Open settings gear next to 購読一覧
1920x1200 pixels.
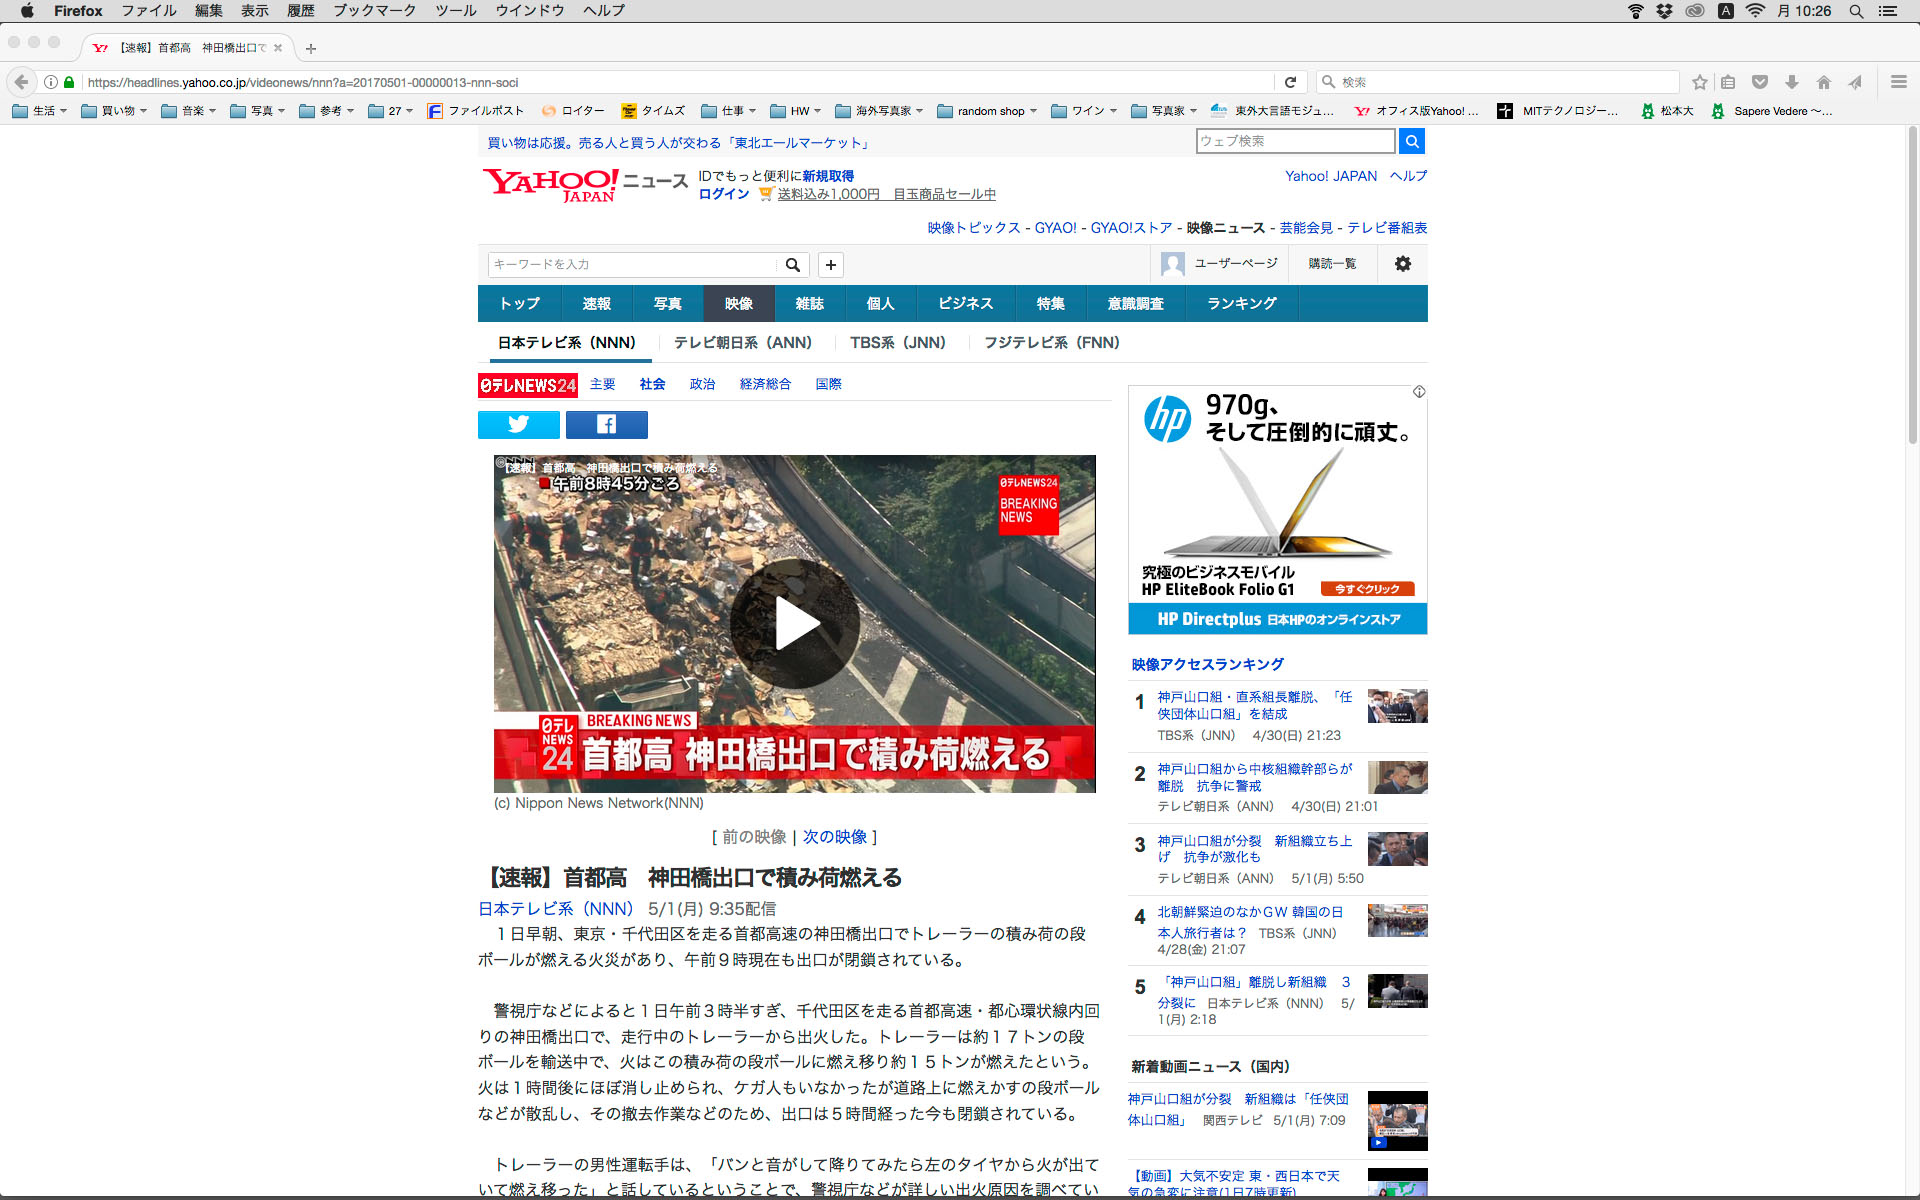pyautogui.click(x=1402, y=264)
